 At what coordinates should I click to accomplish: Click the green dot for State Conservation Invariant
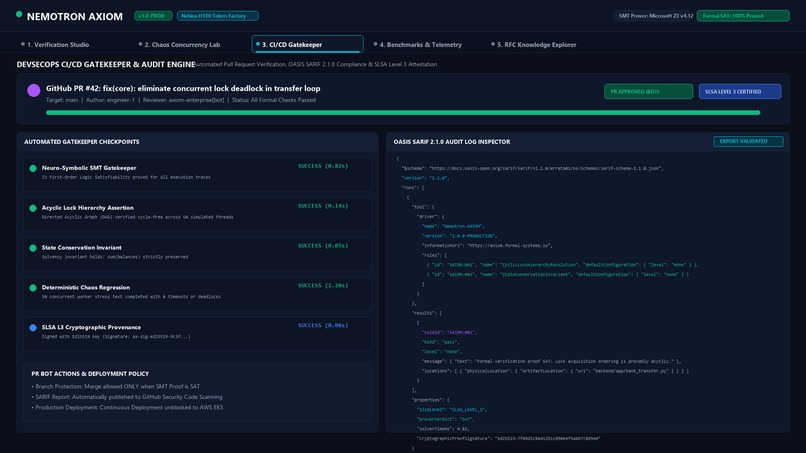click(x=33, y=248)
